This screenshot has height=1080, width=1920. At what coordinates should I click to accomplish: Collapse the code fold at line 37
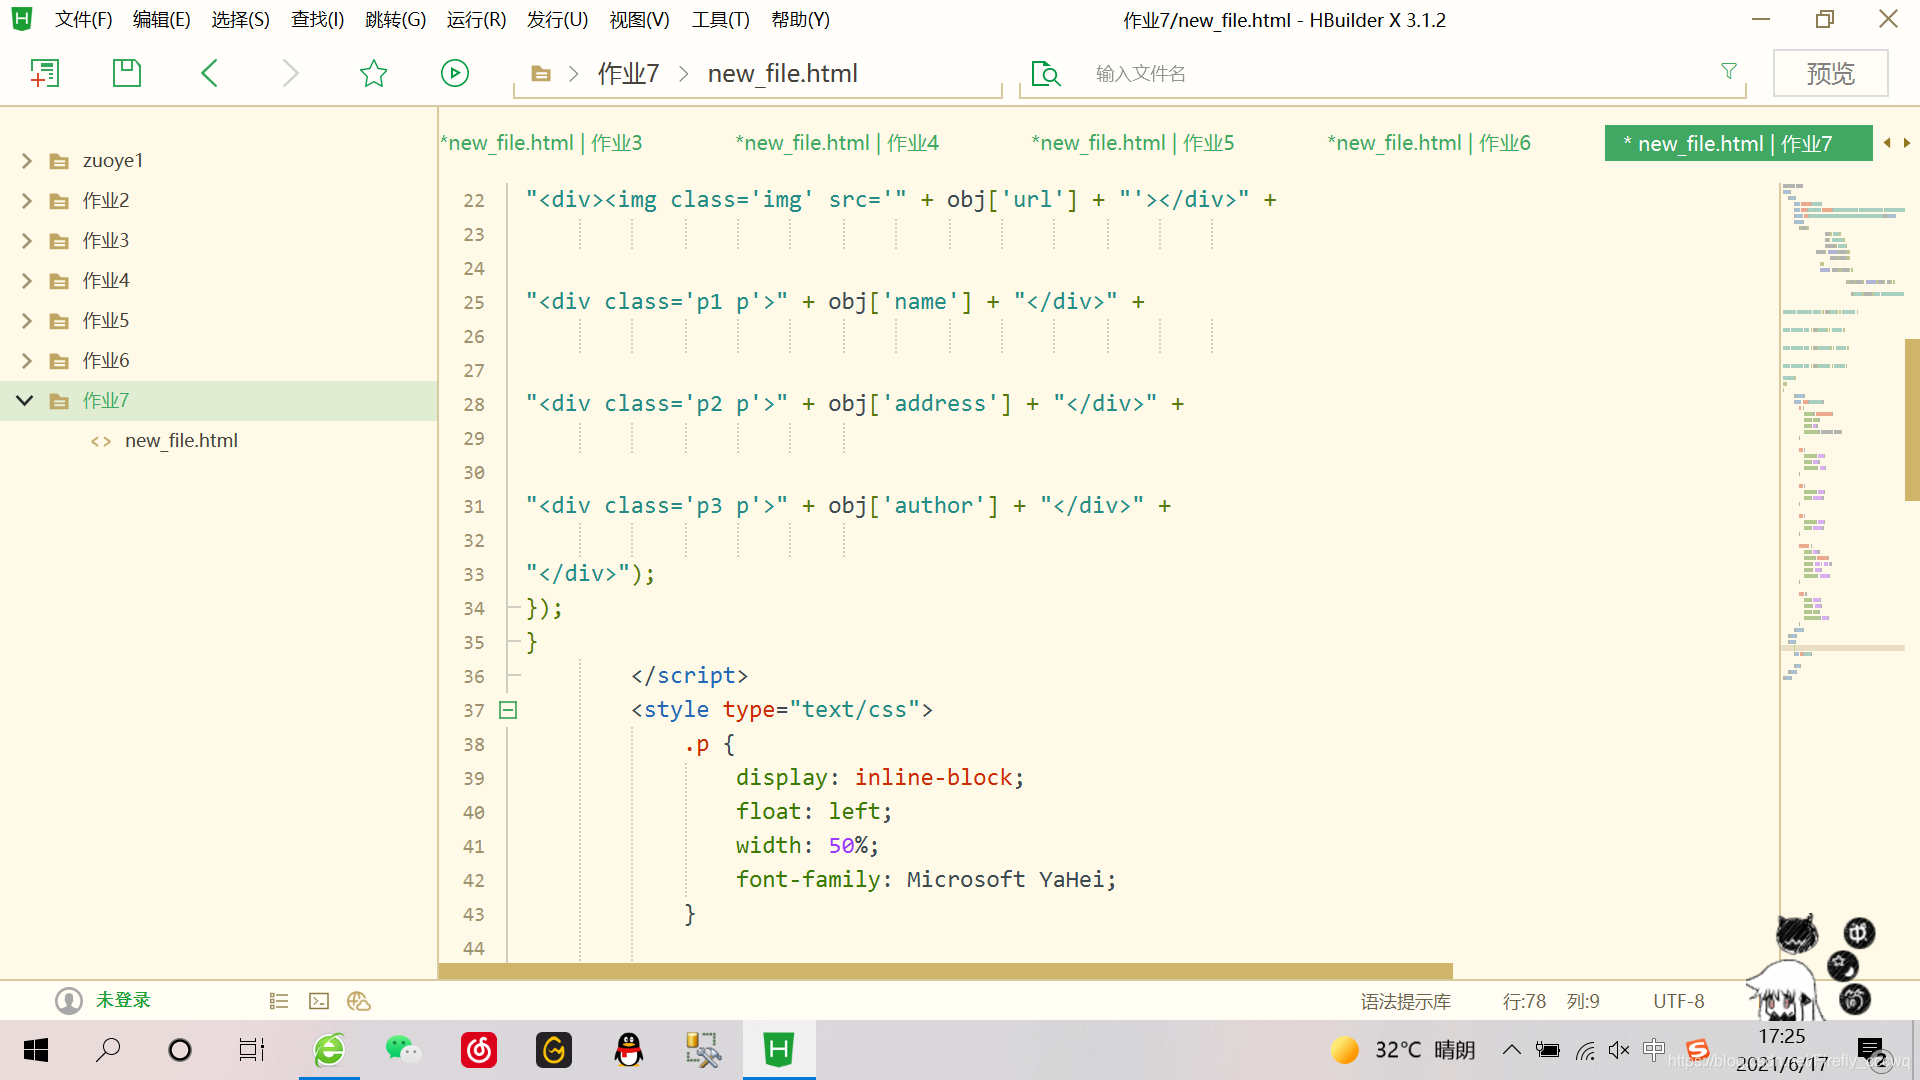click(508, 710)
